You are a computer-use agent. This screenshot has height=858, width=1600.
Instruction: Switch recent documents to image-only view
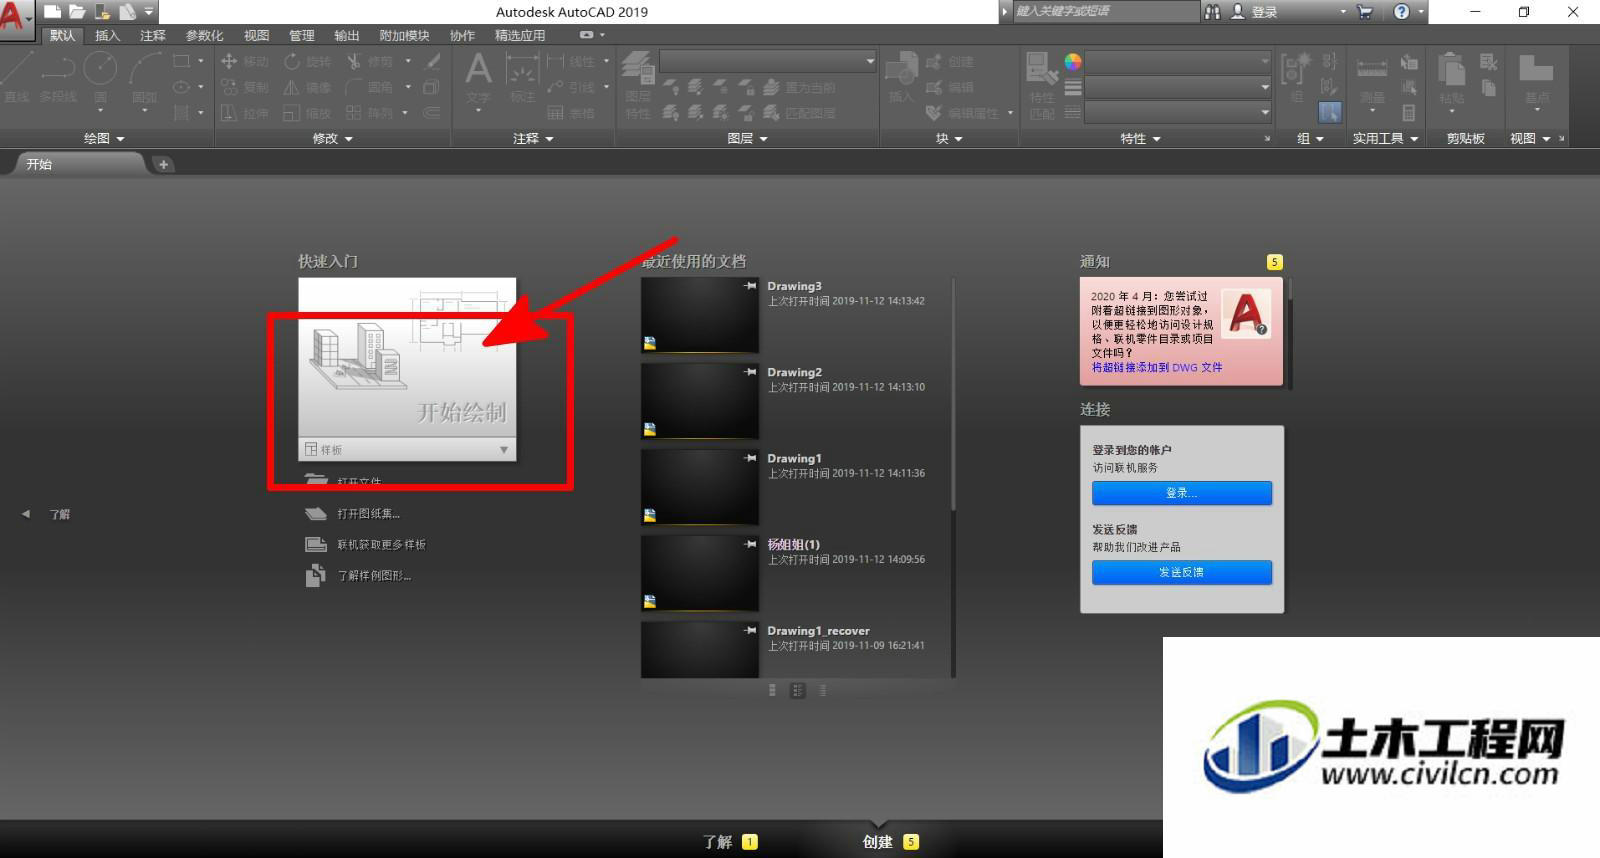pyautogui.click(x=772, y=690)
